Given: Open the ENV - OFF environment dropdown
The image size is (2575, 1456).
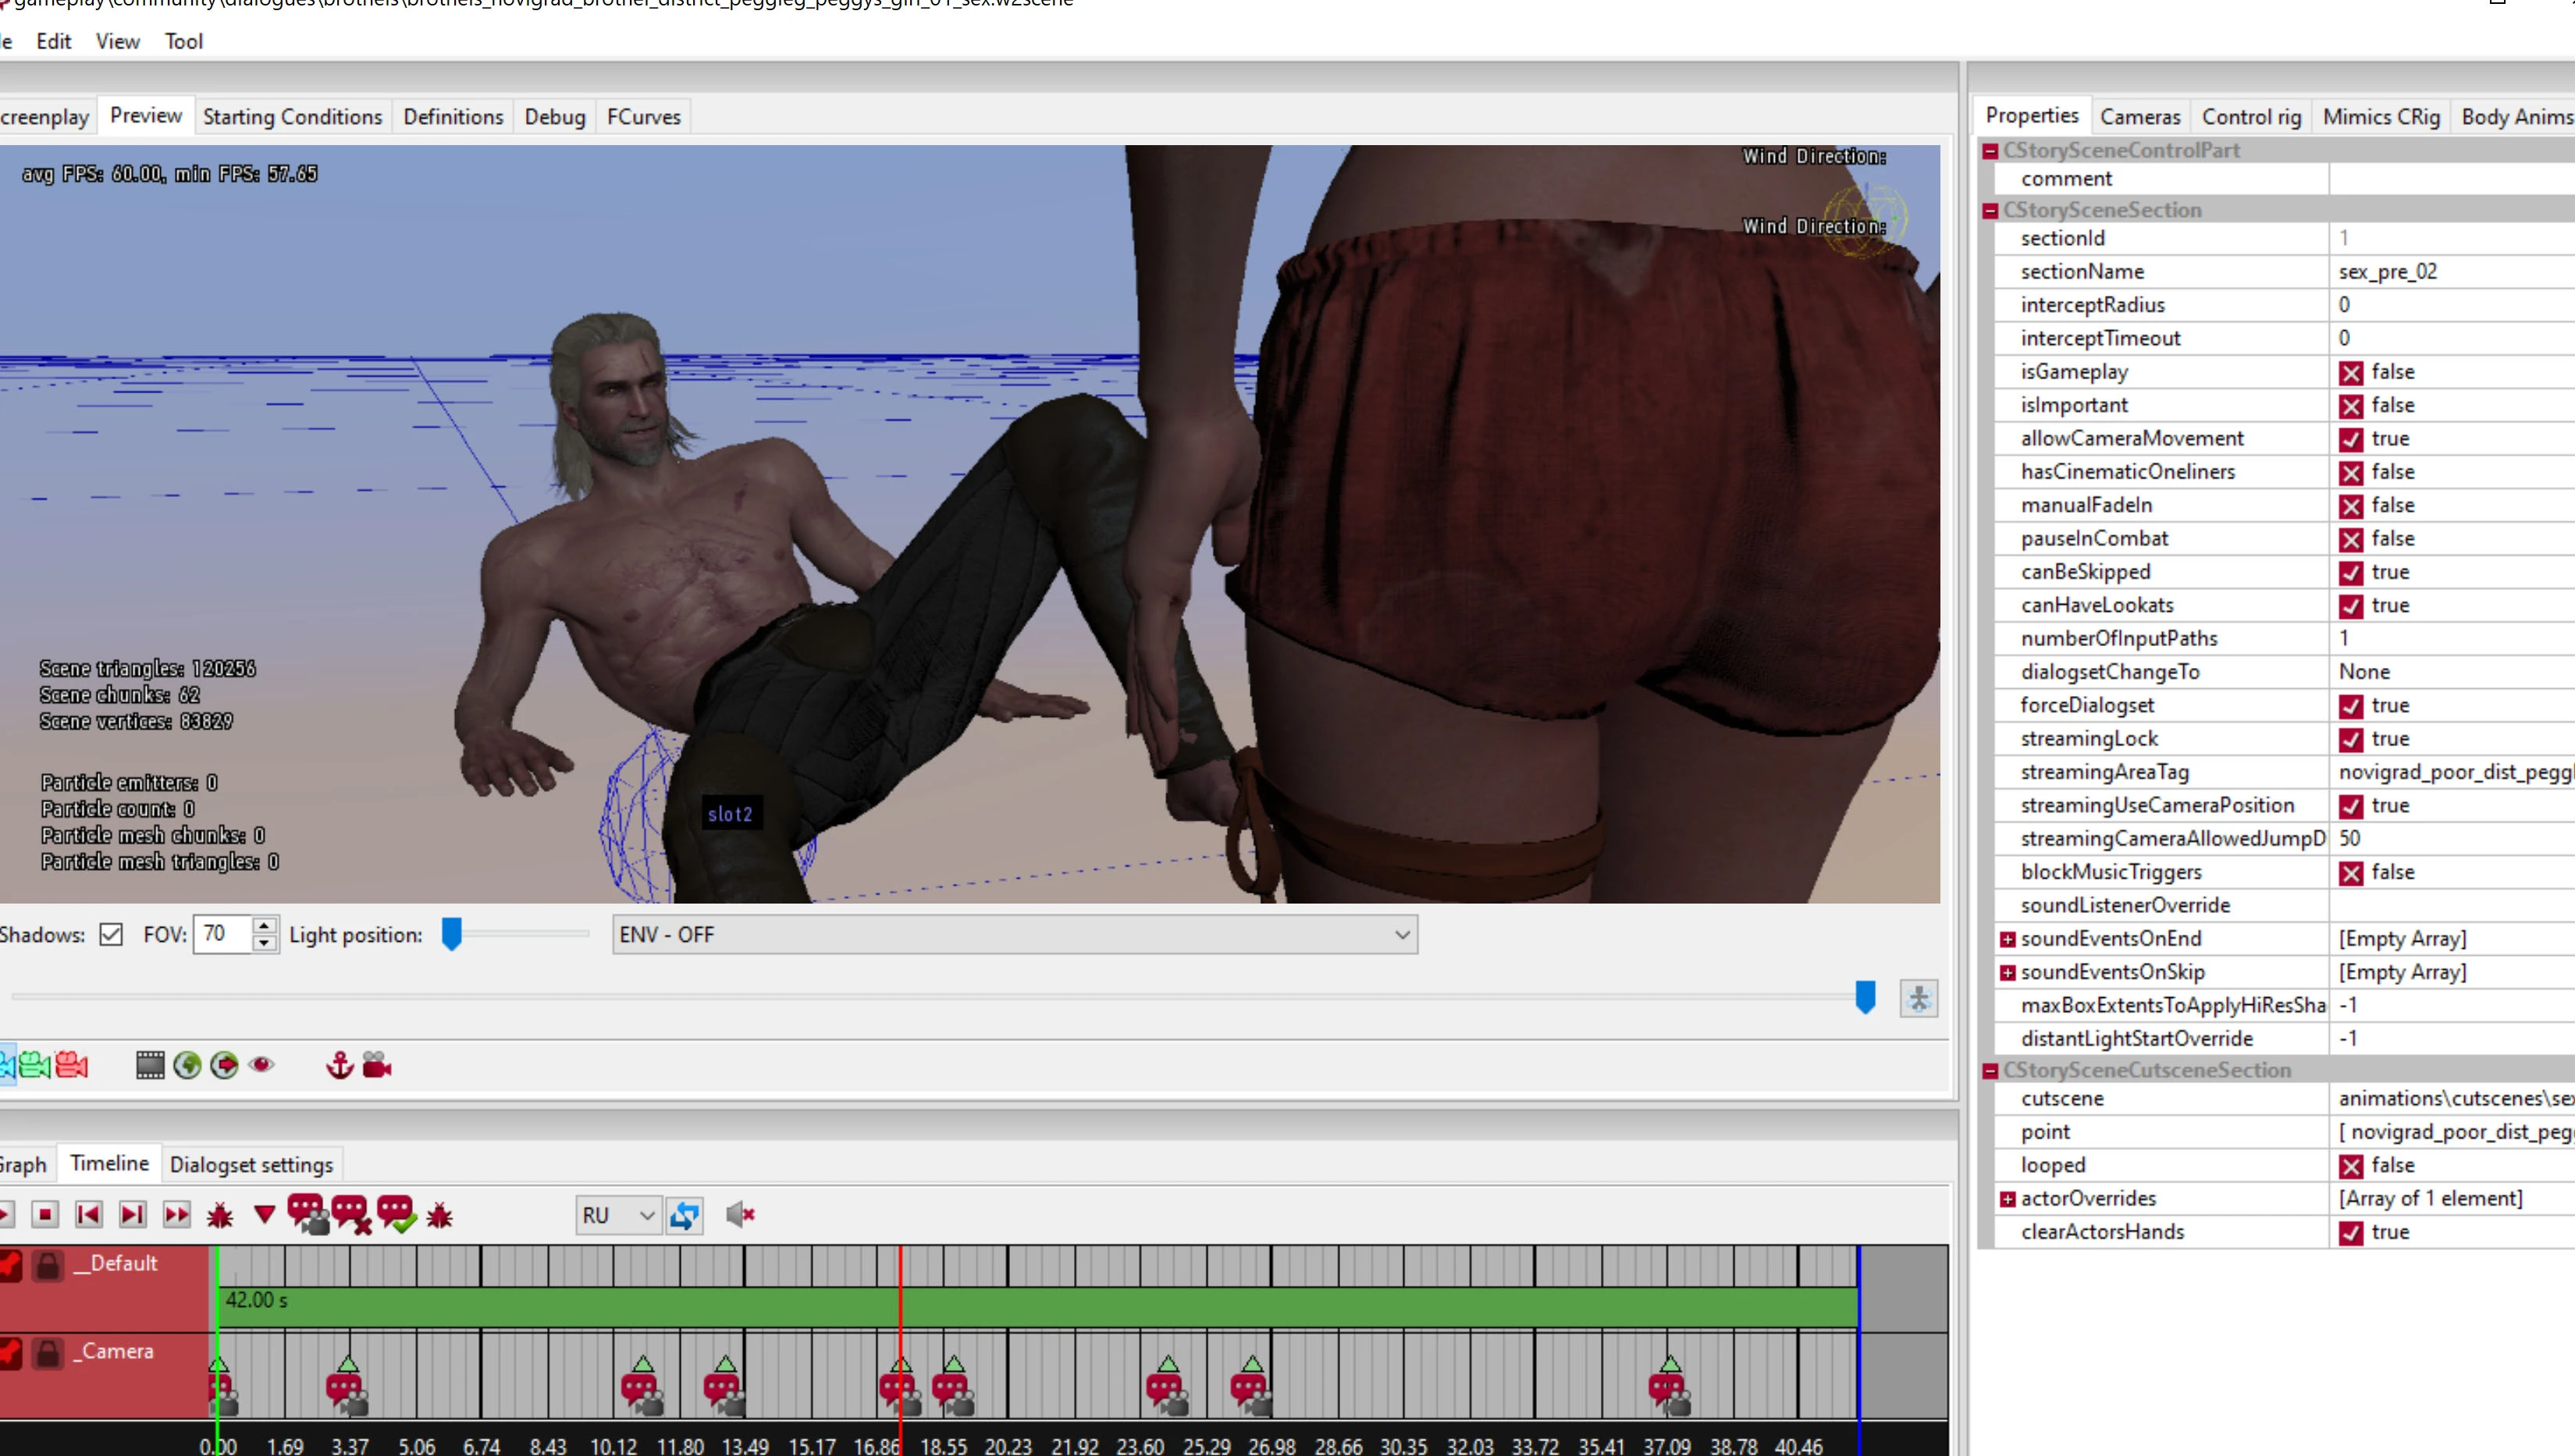Looking at the screenshot, I should coord(1014,934).
